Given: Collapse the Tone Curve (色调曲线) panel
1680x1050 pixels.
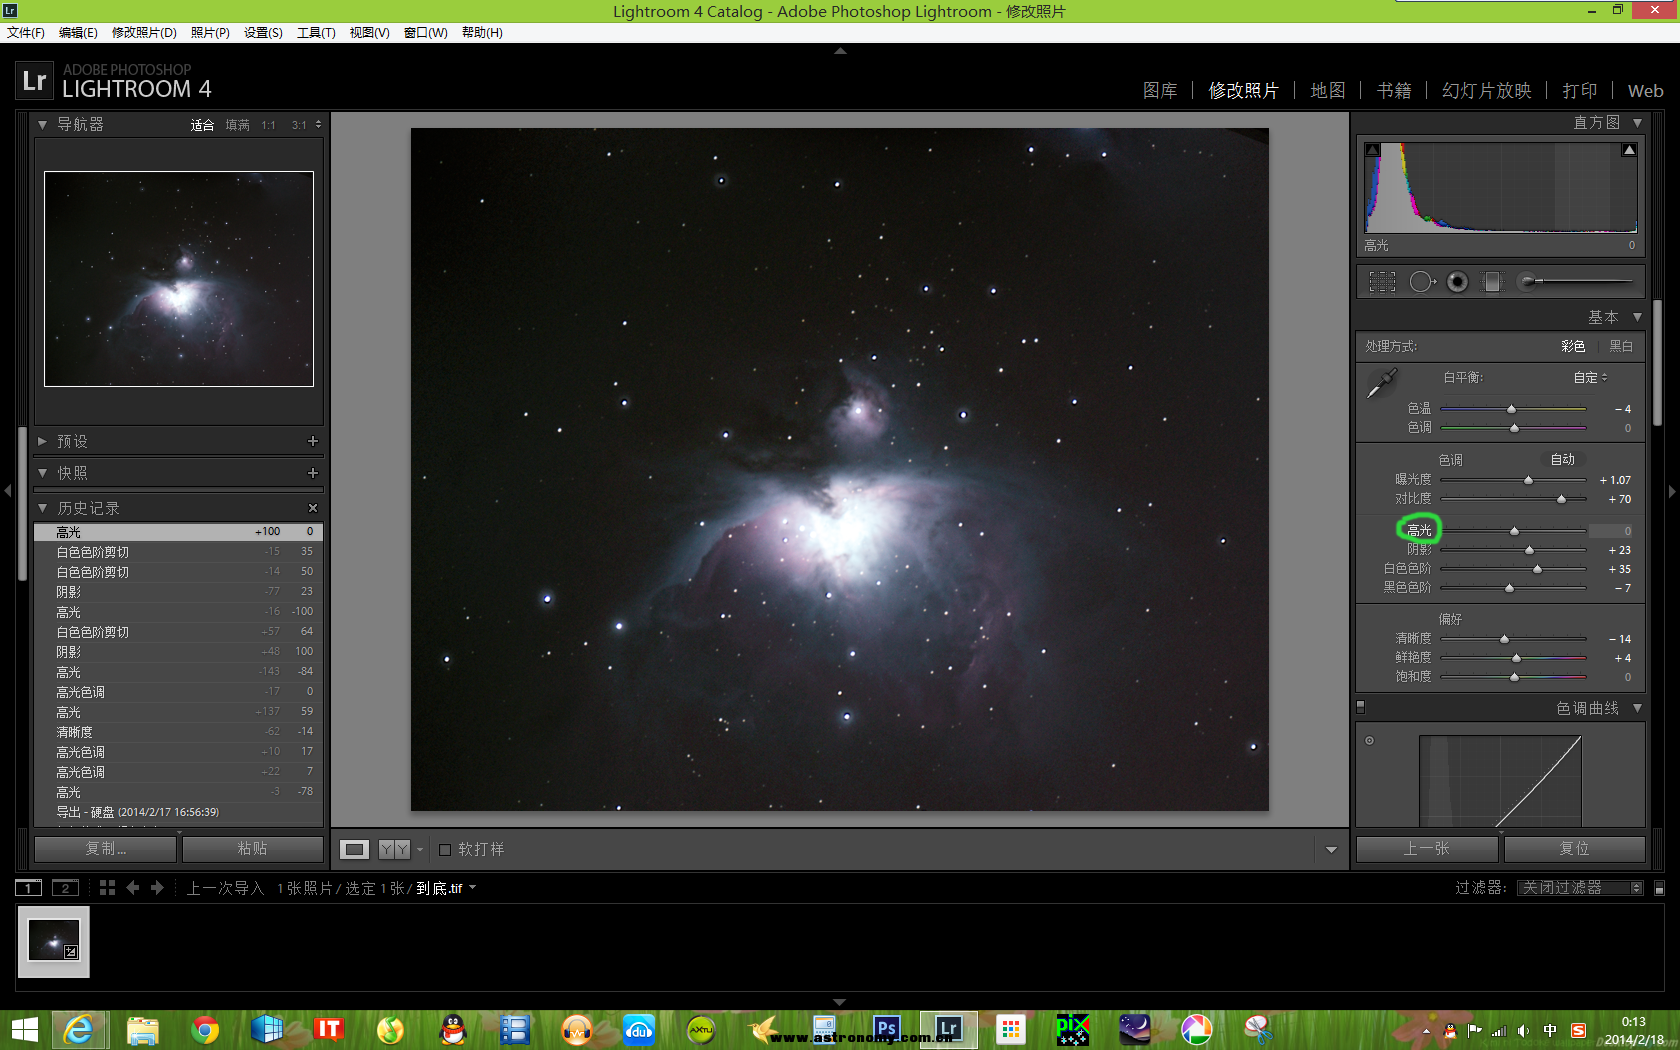Looking at the screenshot, I should click(x=1637, y=708).
